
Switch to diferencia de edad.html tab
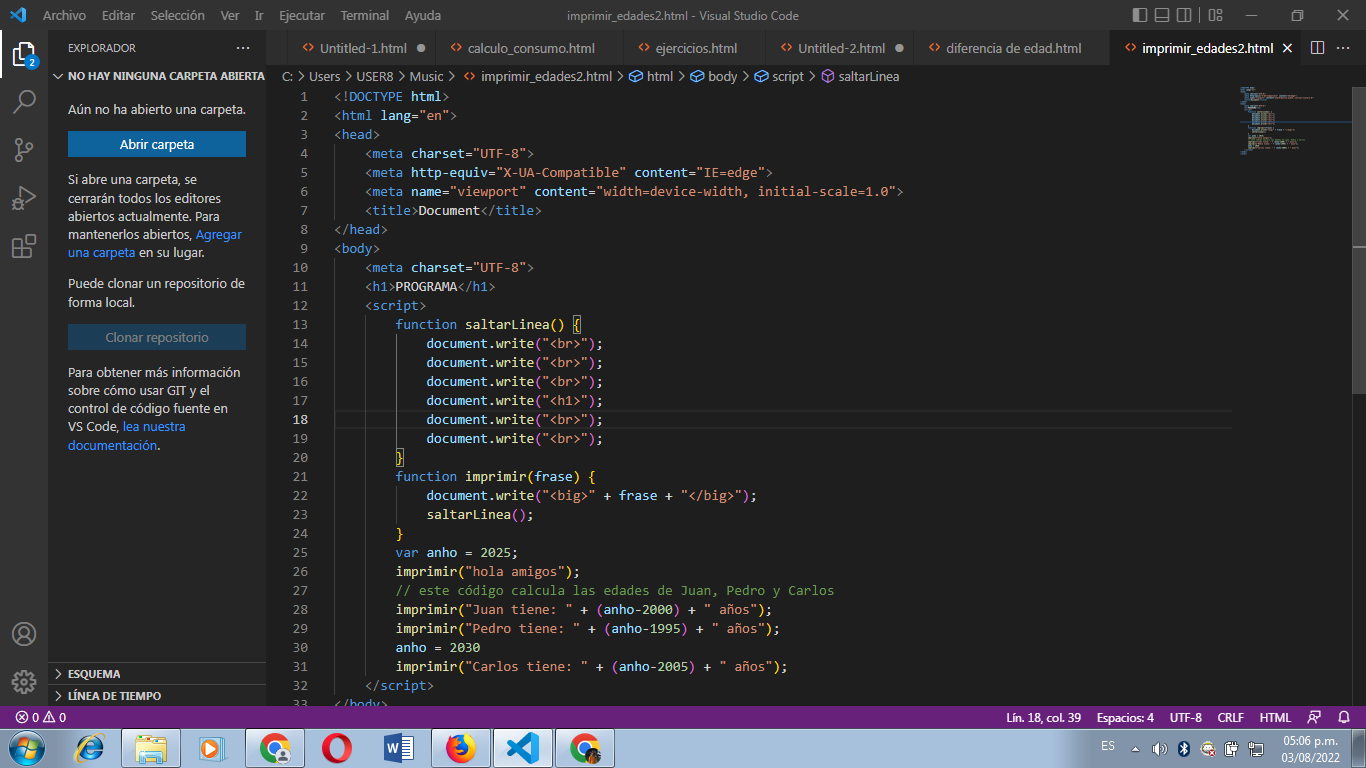(1013, 48)
